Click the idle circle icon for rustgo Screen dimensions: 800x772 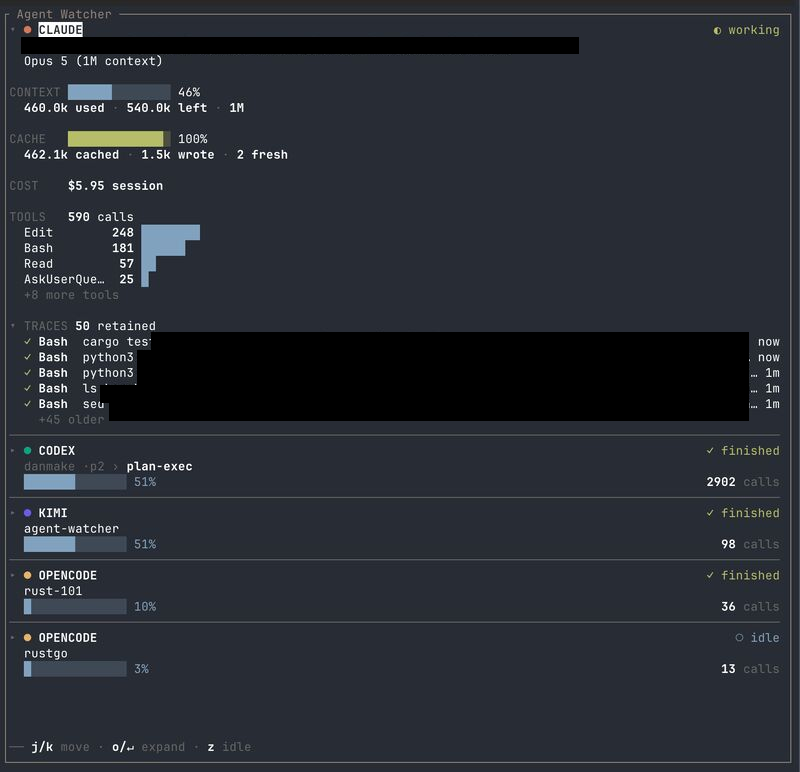[x=739, y=637]
